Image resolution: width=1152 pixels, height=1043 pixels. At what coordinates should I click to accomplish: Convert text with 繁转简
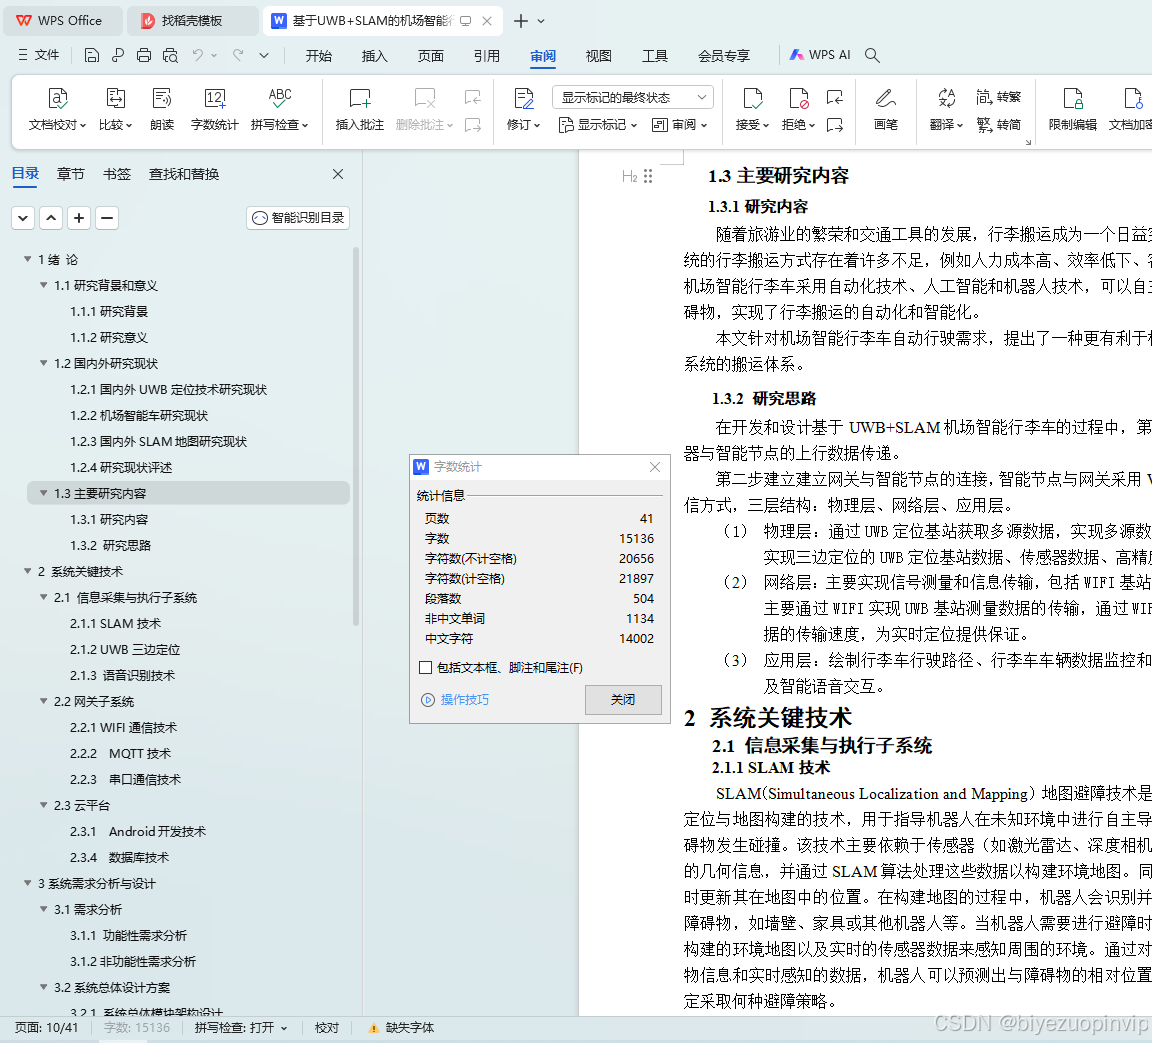[x=999, y=125]
